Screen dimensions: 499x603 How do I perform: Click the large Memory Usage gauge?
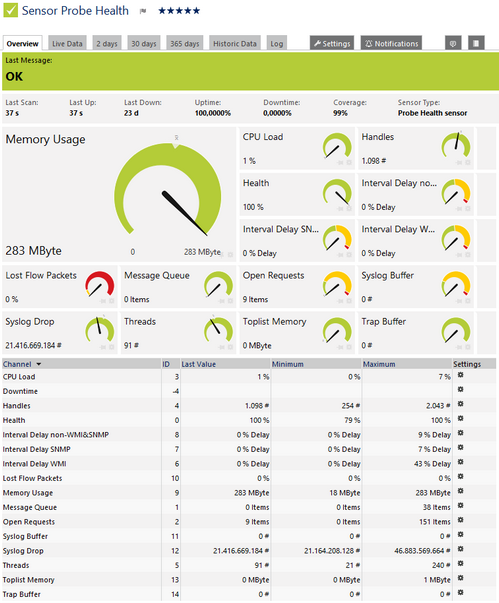click(x=168, y=189)
